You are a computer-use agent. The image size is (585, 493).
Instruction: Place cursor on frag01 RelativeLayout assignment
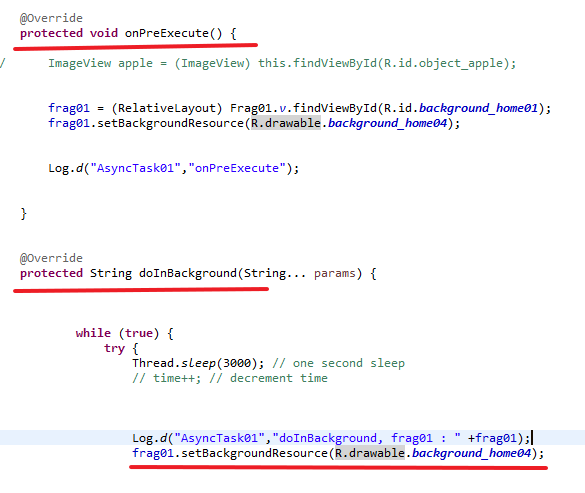[x=300, y=108]
